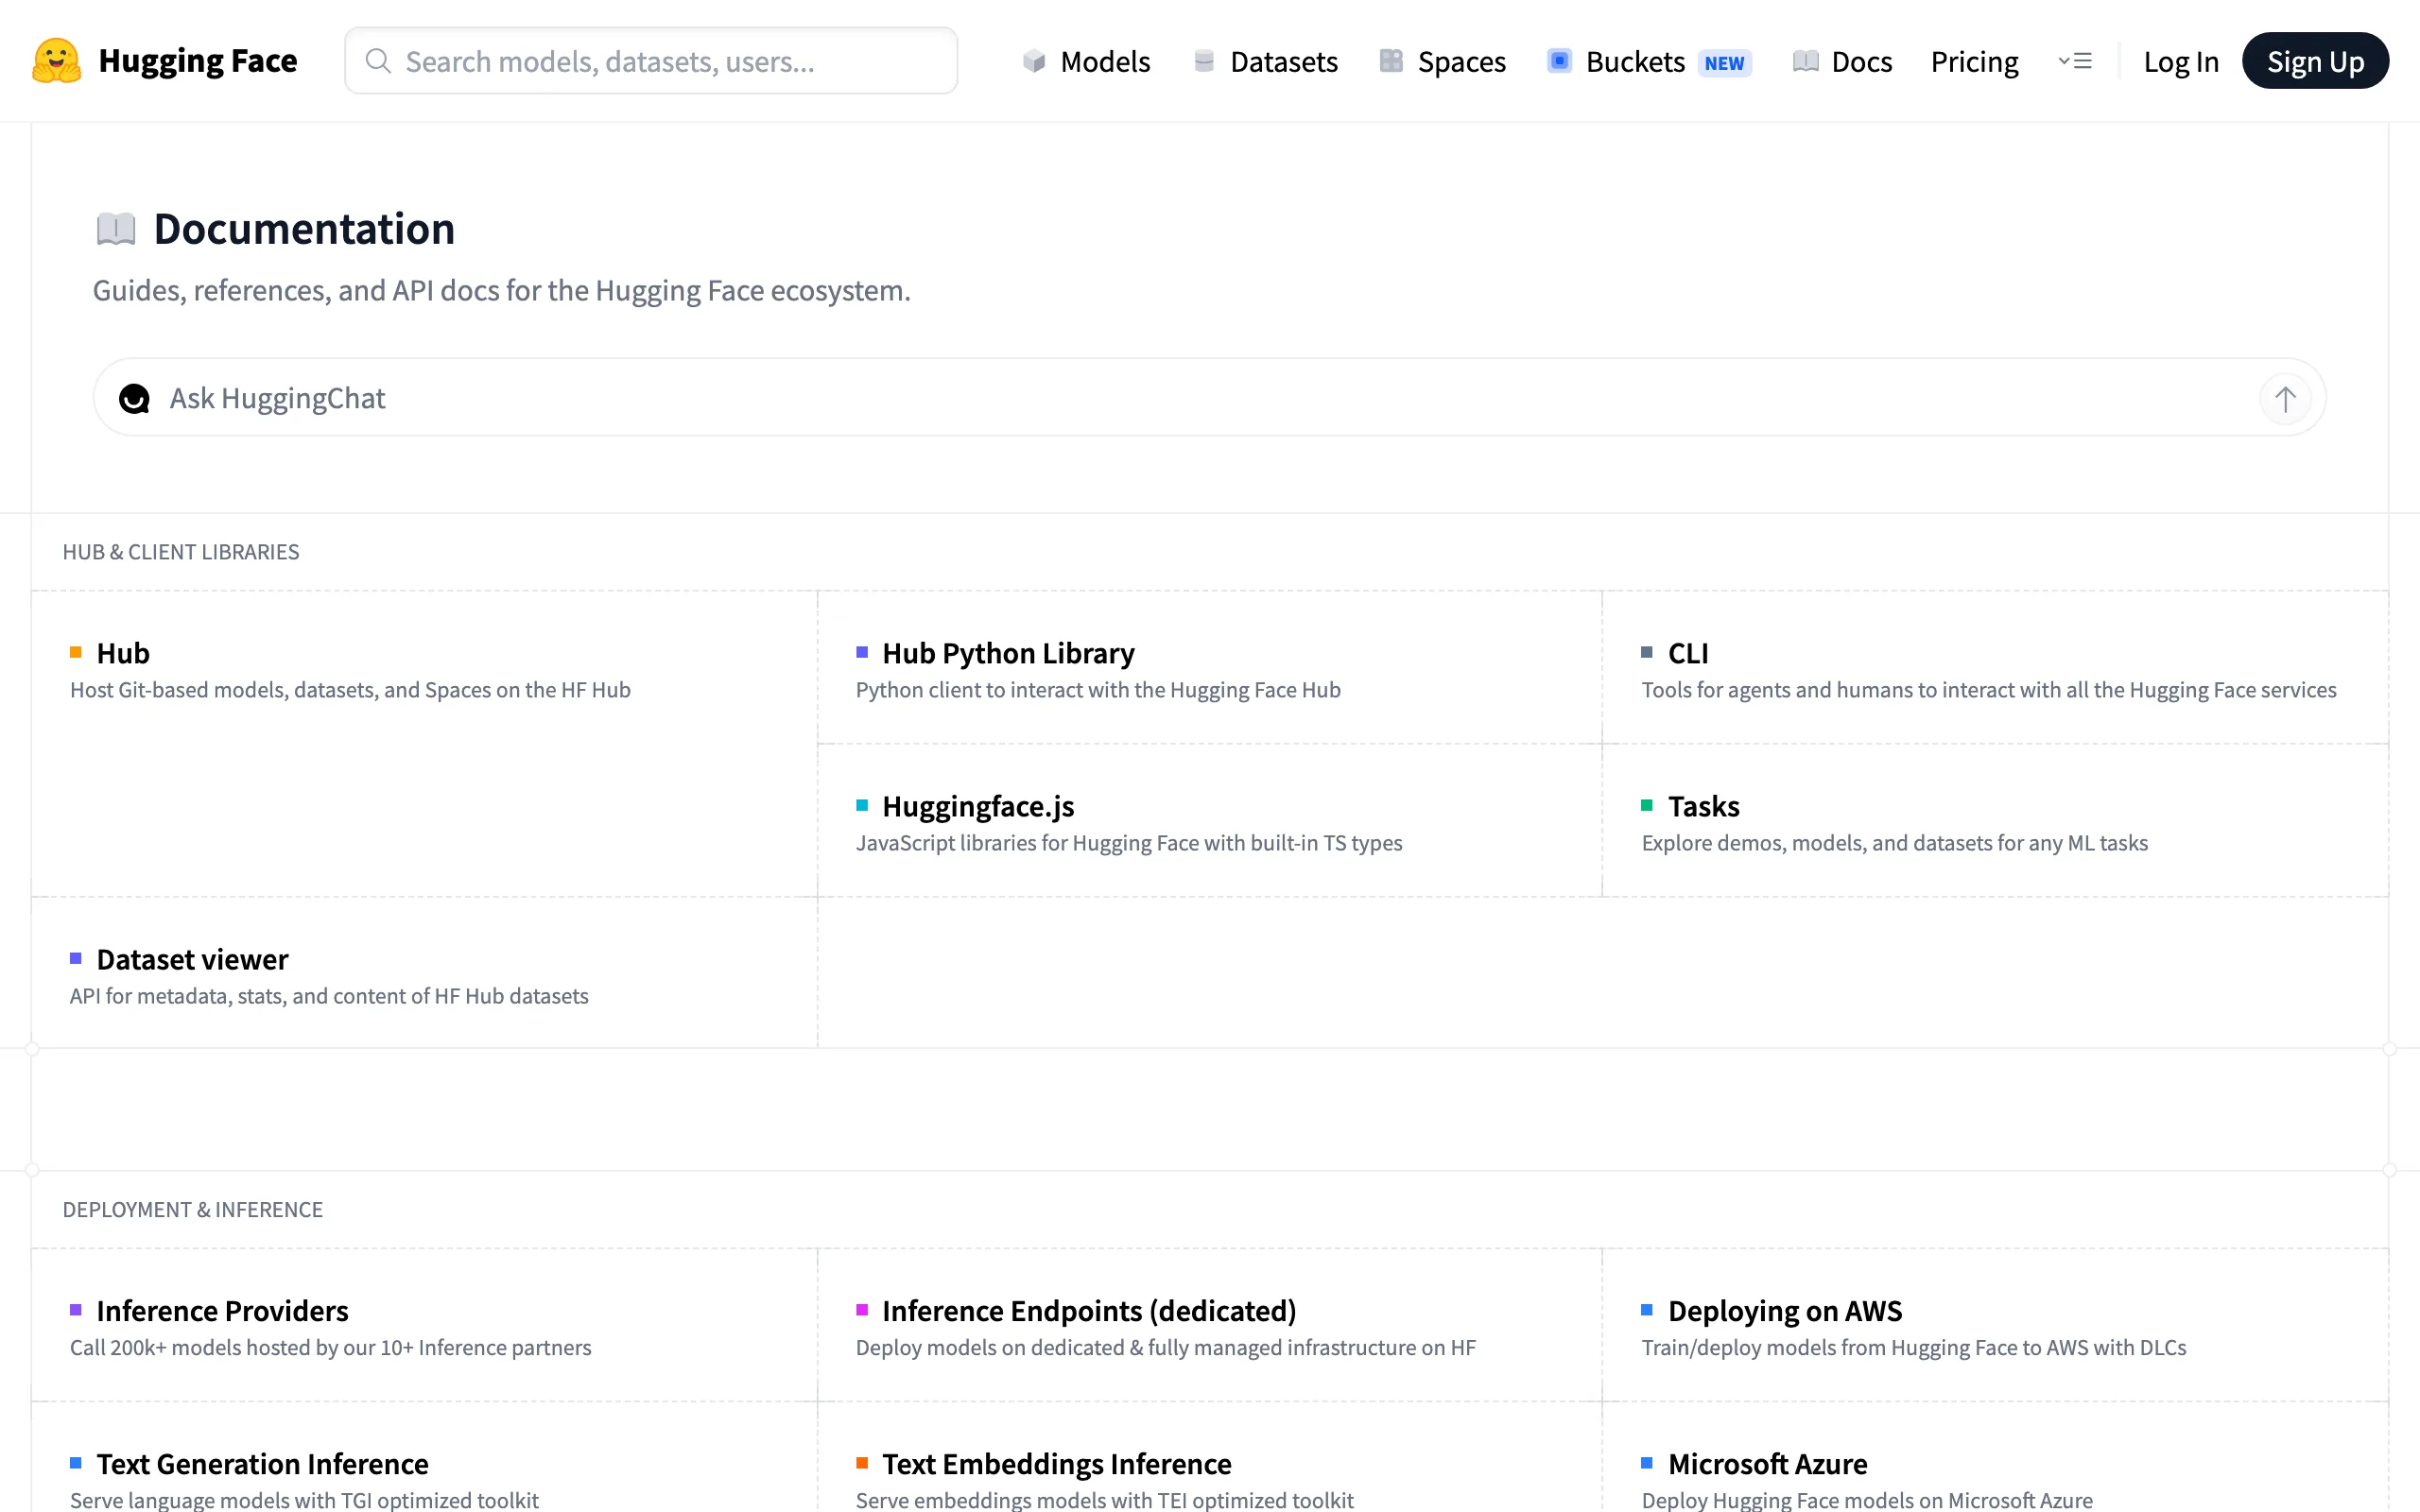Click the DEPLOYMENT & INFERENCE section heading
Image resolution: width=2420 pixels, height=1512 pixels.
tap(193, 1210)
